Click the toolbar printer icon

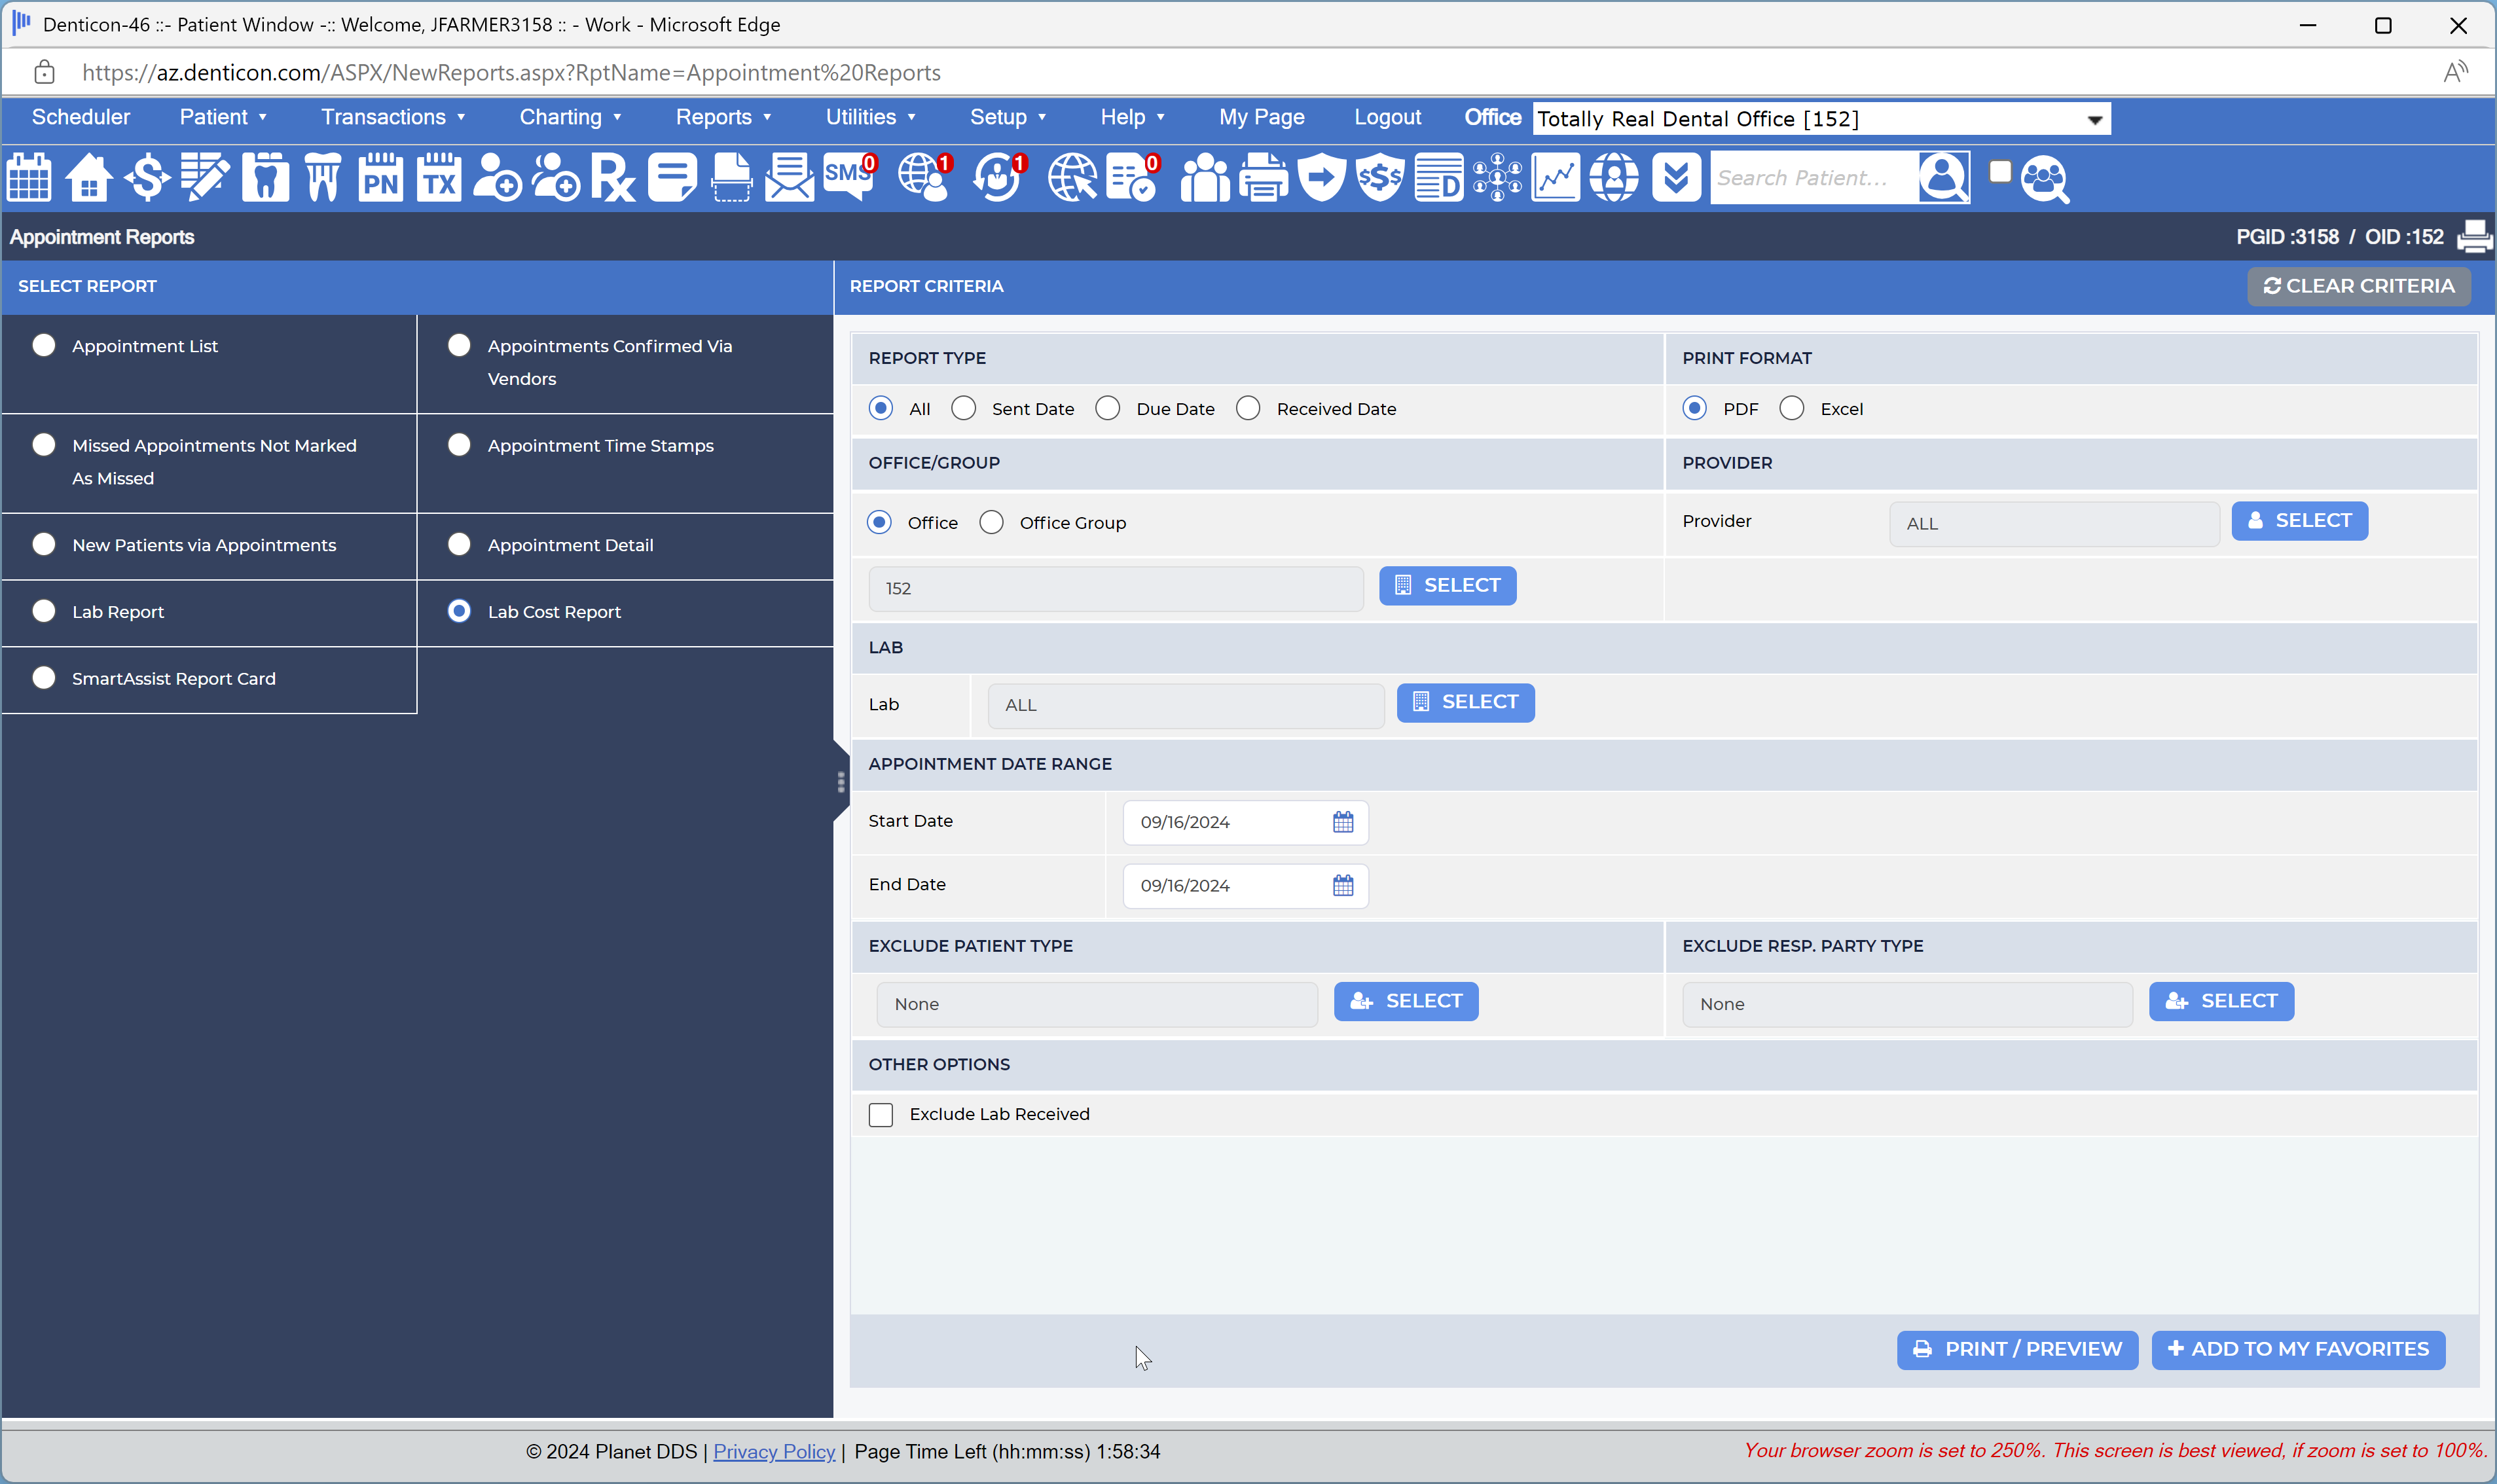click(x=1264, y=178)
